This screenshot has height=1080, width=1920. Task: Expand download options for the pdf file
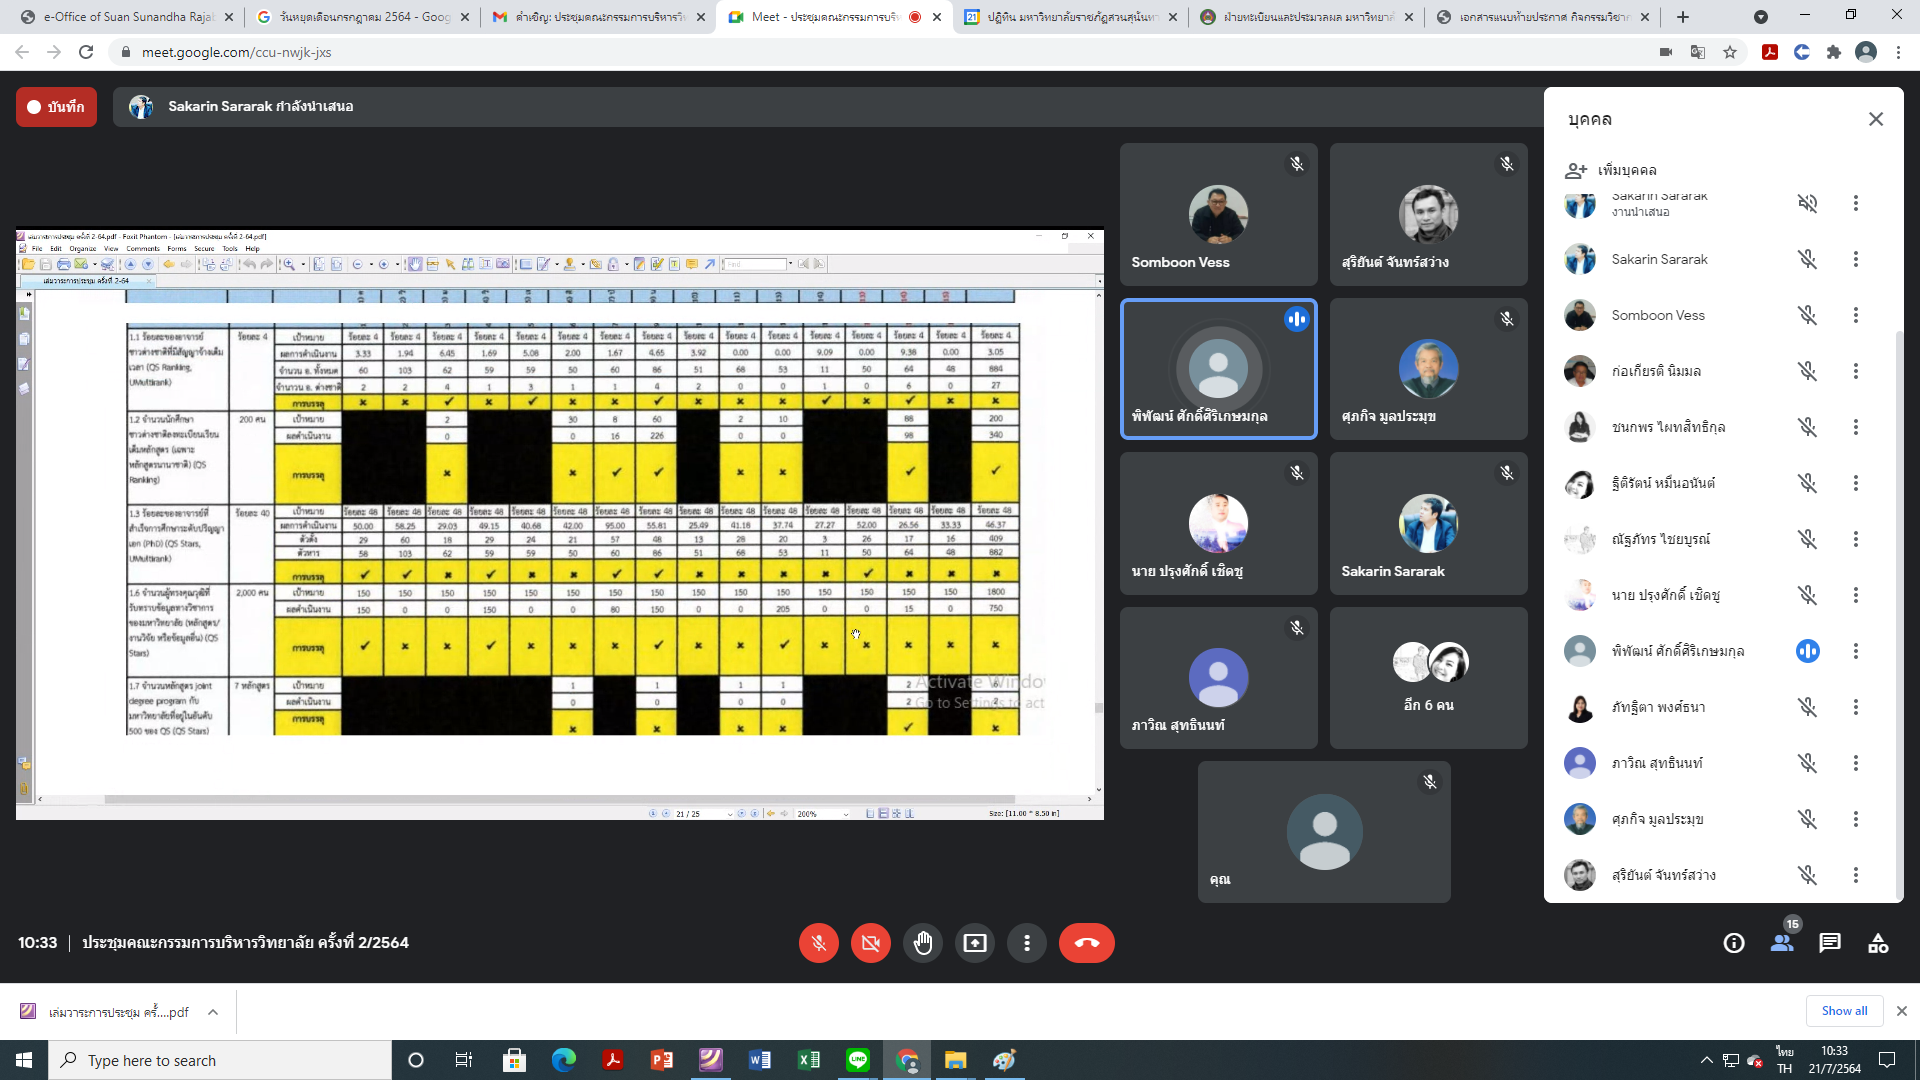point(213,1012)
